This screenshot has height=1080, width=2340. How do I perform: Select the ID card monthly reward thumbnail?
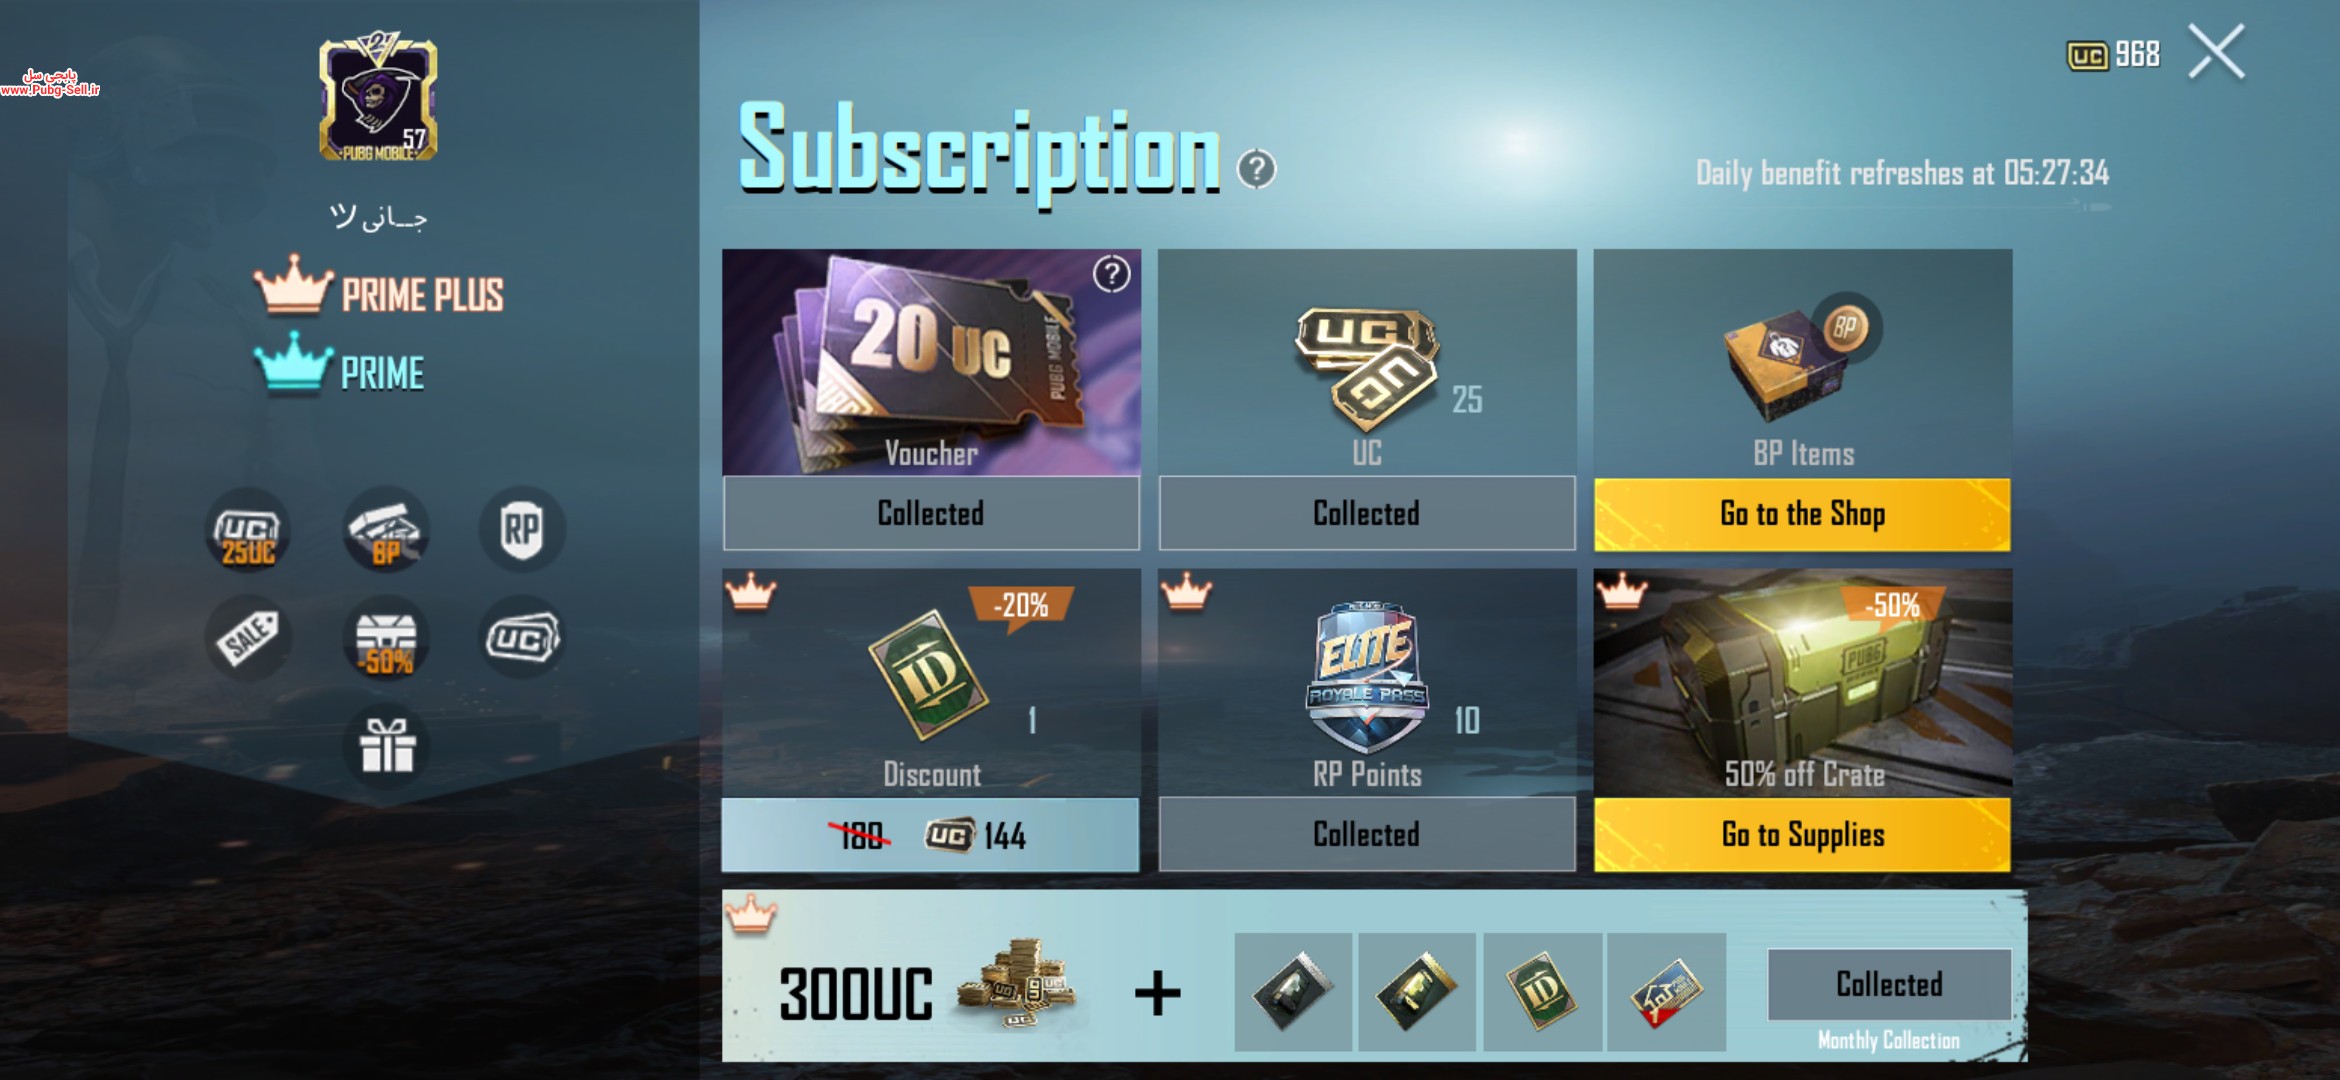tap(1542, 991)
